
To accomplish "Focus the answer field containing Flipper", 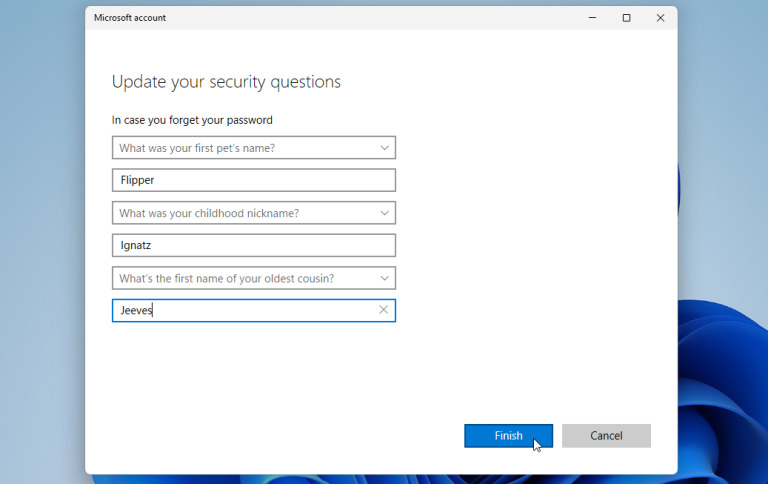I will click(x=254, y=180).
